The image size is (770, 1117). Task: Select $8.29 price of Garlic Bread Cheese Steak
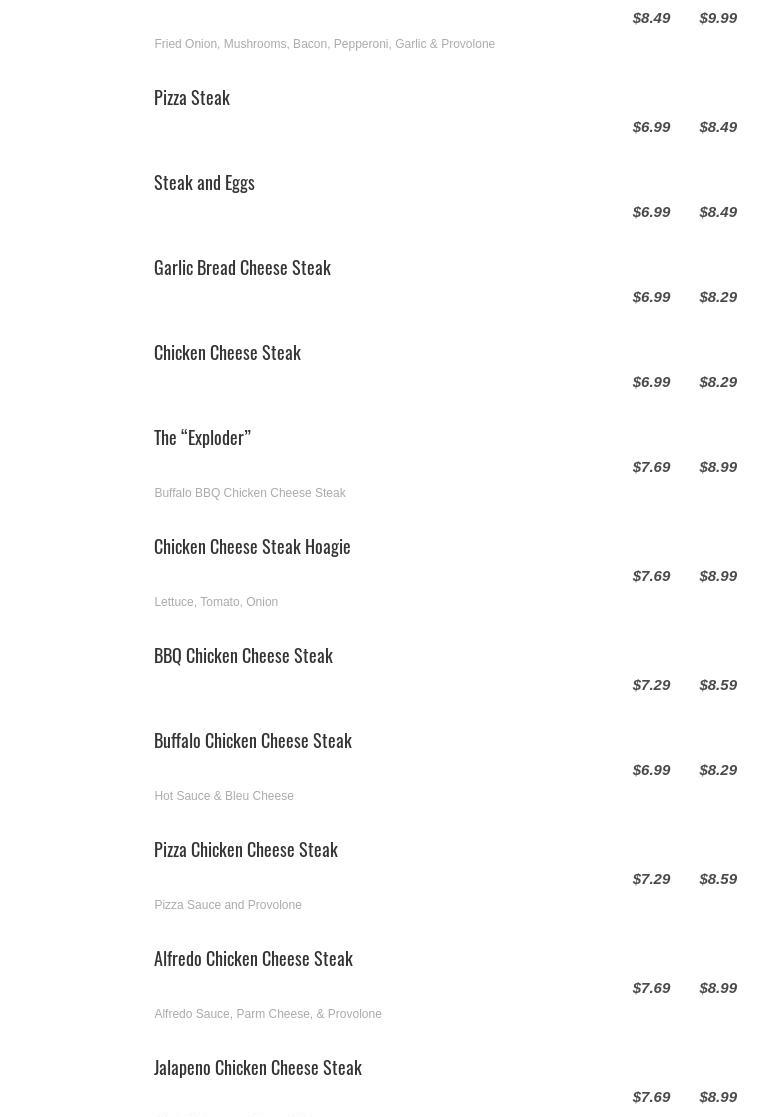718,297
